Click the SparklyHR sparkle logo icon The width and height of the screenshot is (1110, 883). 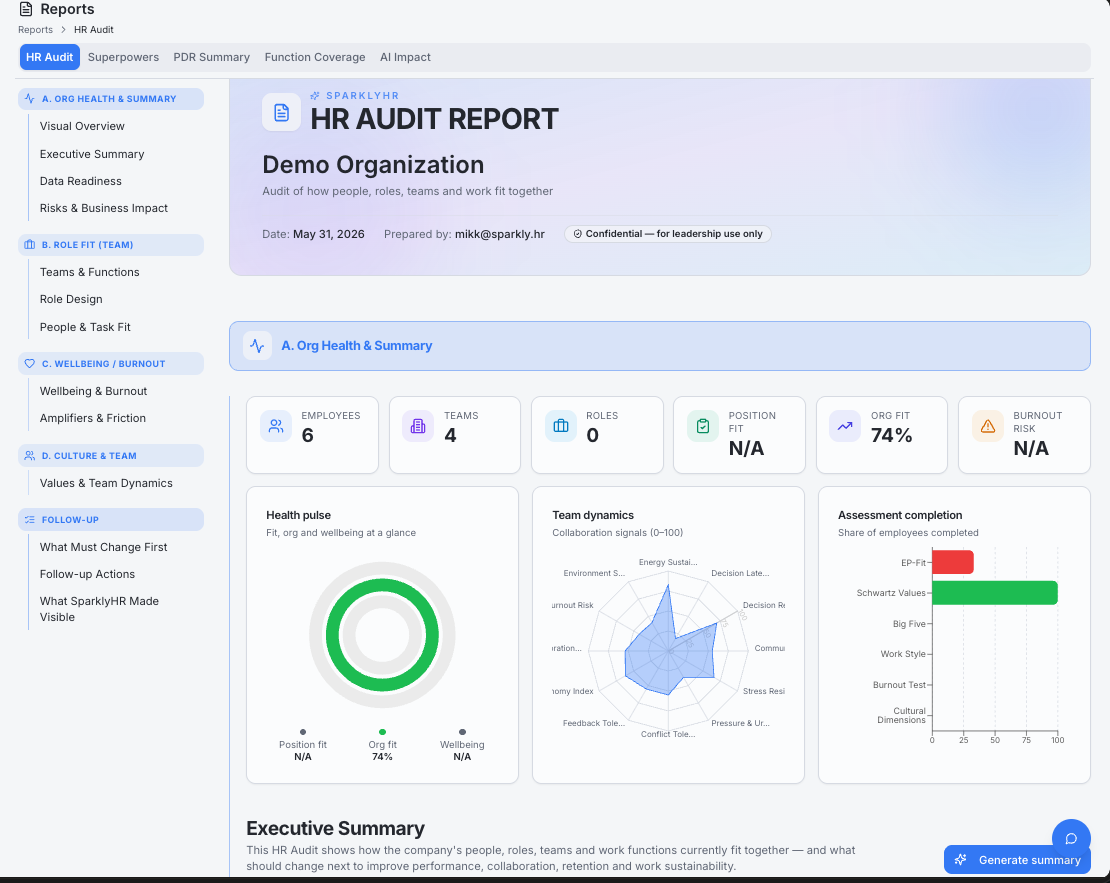coord(315,96)
